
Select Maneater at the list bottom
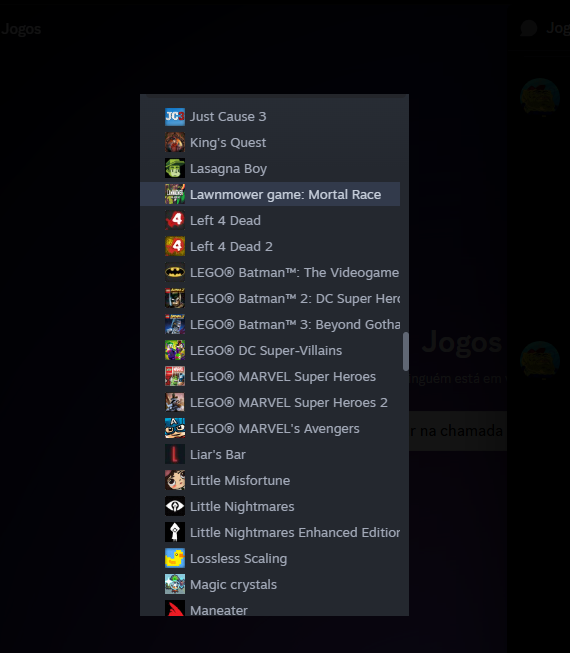(270, 609)
